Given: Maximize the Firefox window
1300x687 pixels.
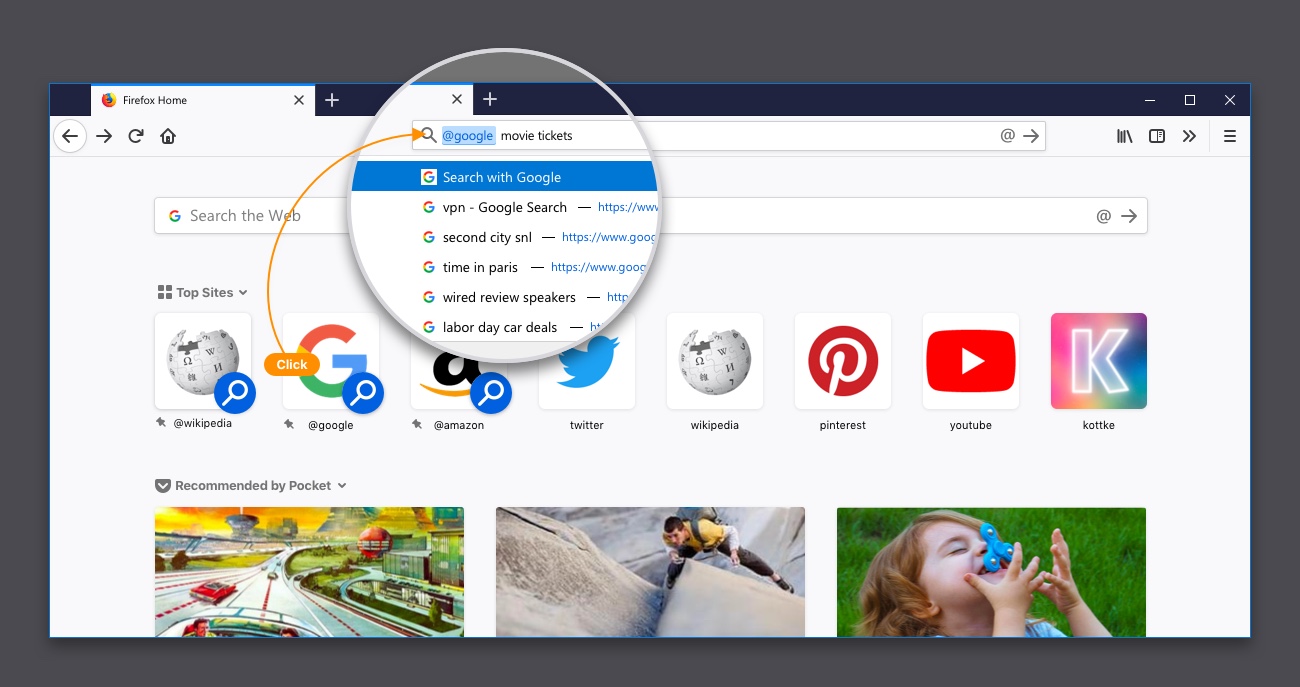Looking at the screenshot, I should (x=1190, y=100).
